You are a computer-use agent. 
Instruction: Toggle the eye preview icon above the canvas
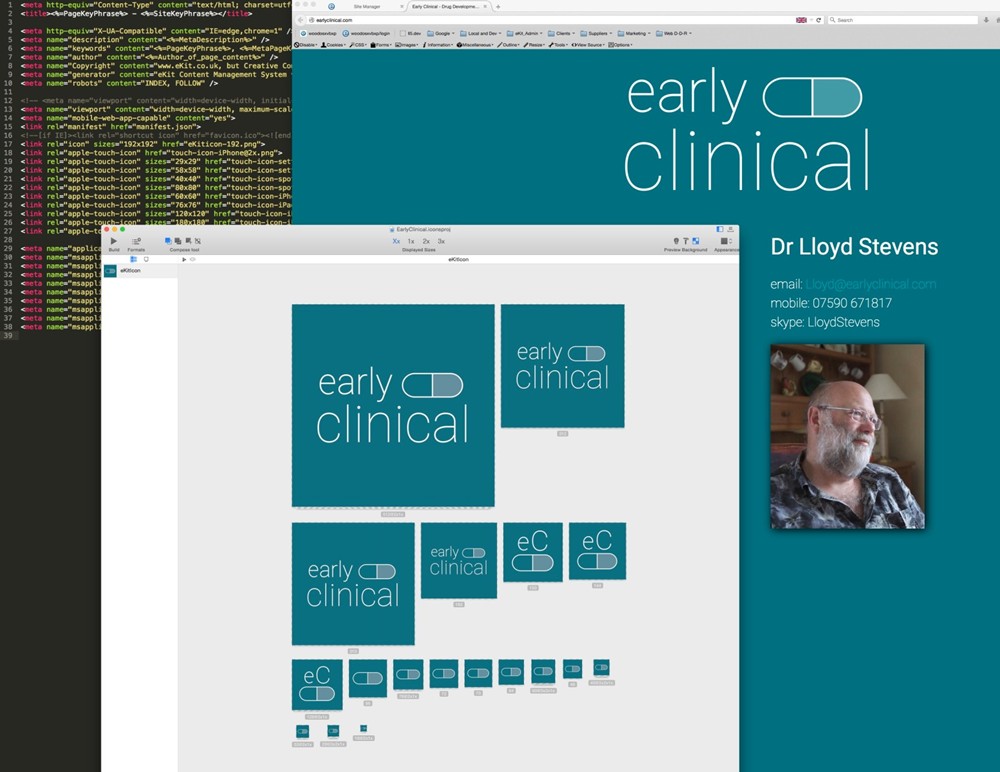[193, 259]
